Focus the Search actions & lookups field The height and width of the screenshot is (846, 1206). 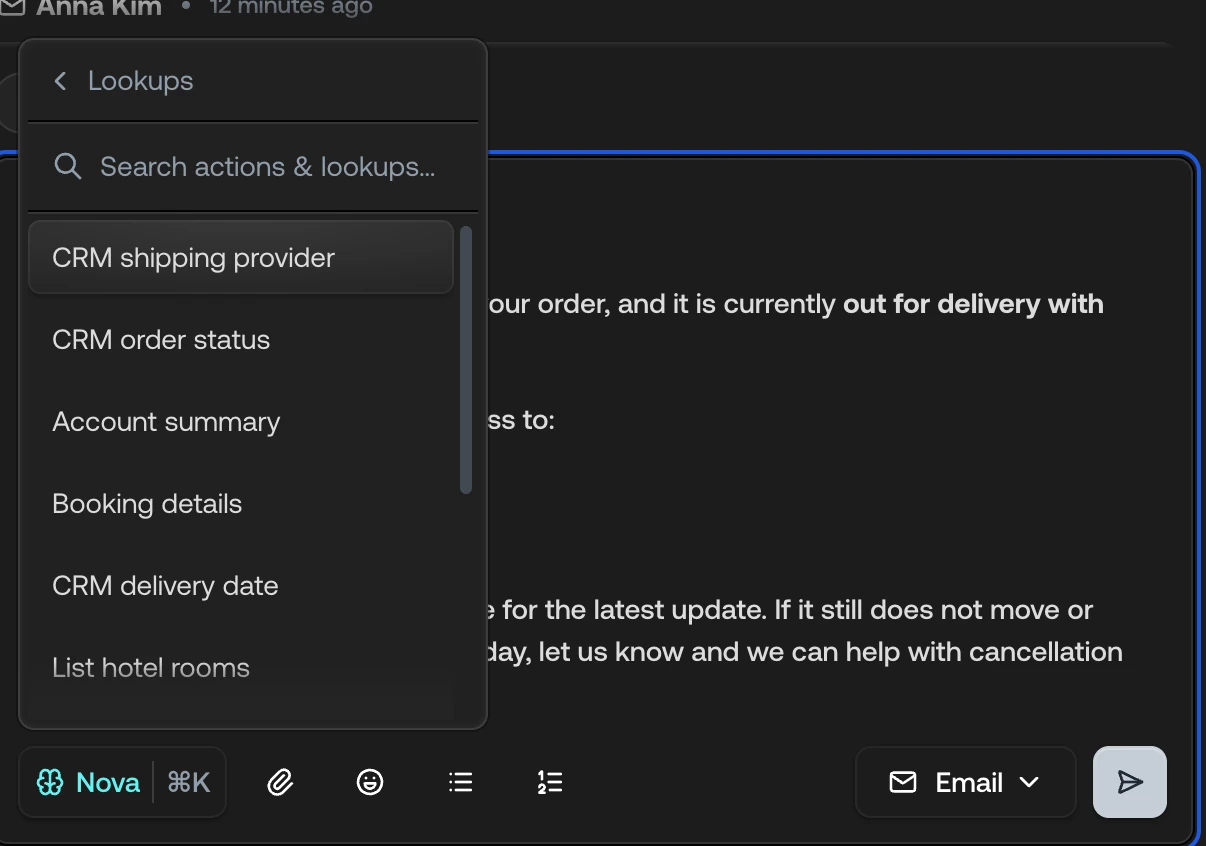[253, 167]
